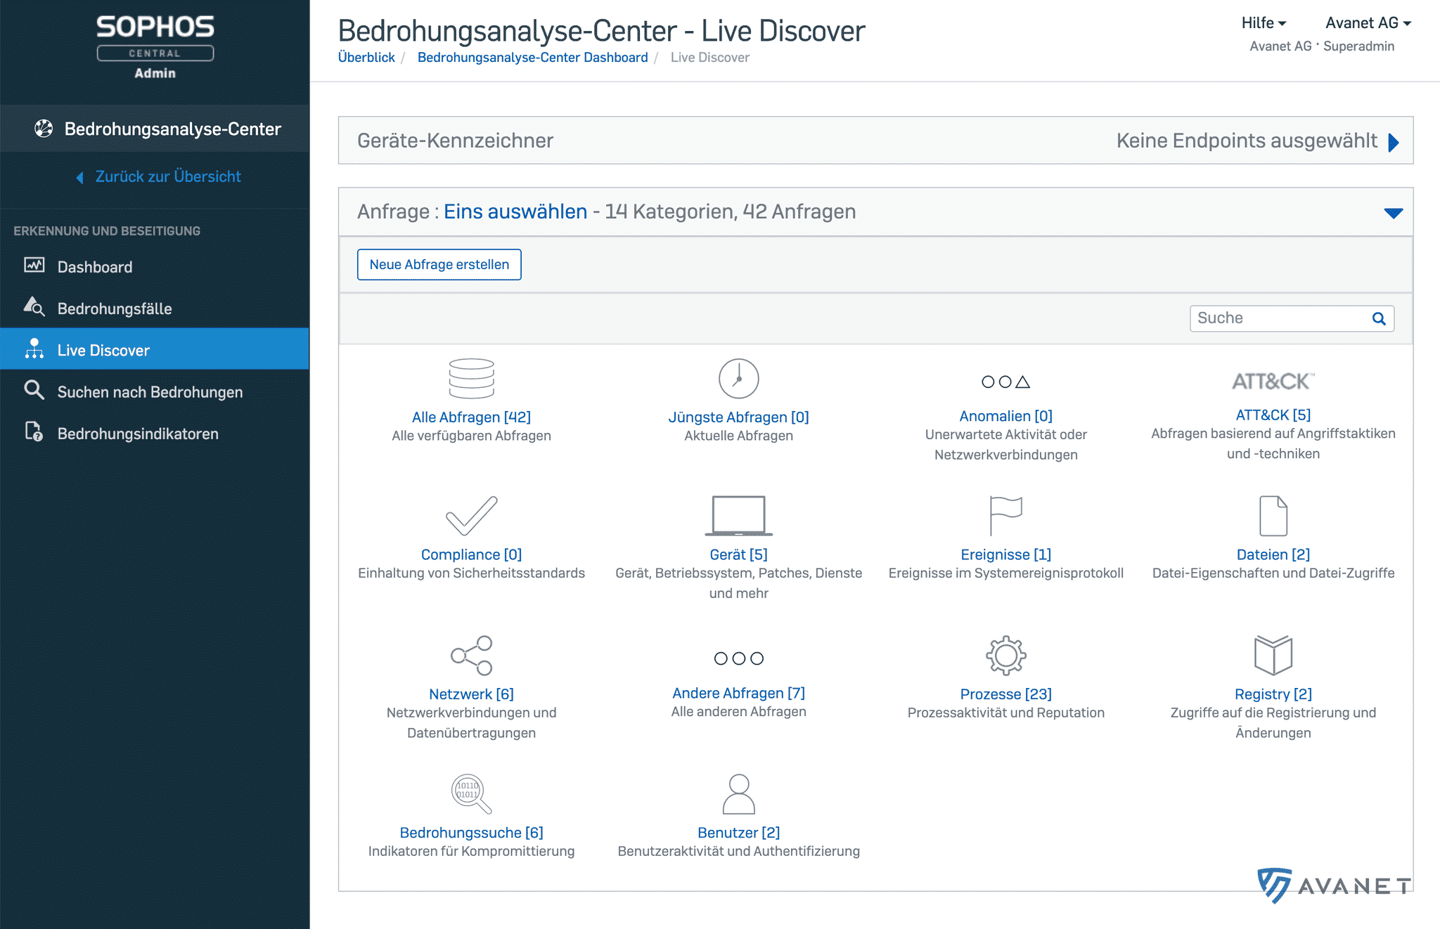Click the search magnifier icon in Suche field
The image size is (1440, 929).
tap(1379, 319)
